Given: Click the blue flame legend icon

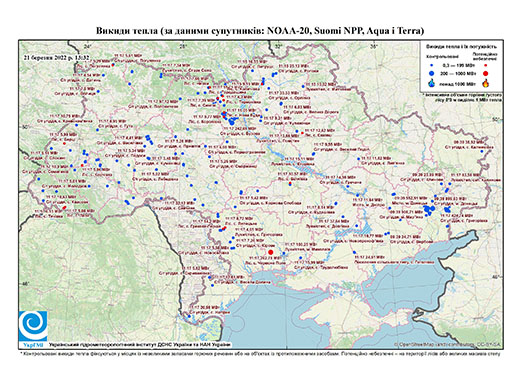Looking at the screenshot, I should coord(432,83).
